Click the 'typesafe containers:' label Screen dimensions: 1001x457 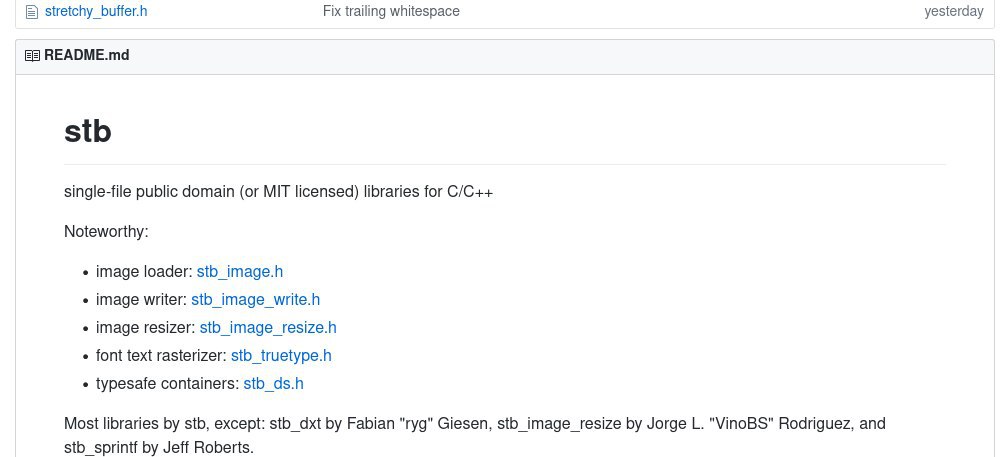(168, 384)
